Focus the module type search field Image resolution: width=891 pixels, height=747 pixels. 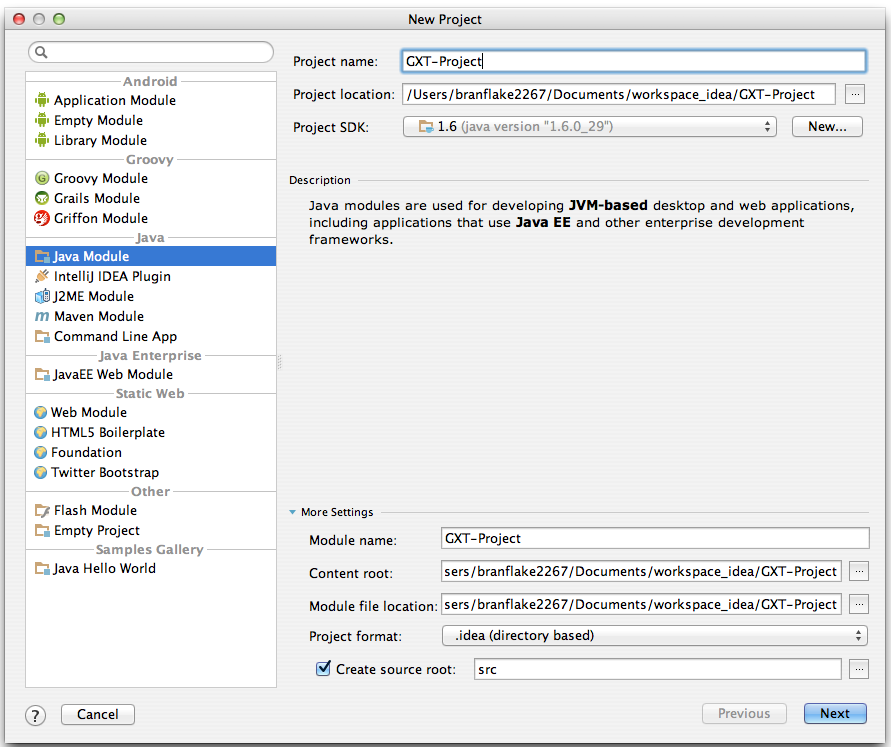point(151,52)
